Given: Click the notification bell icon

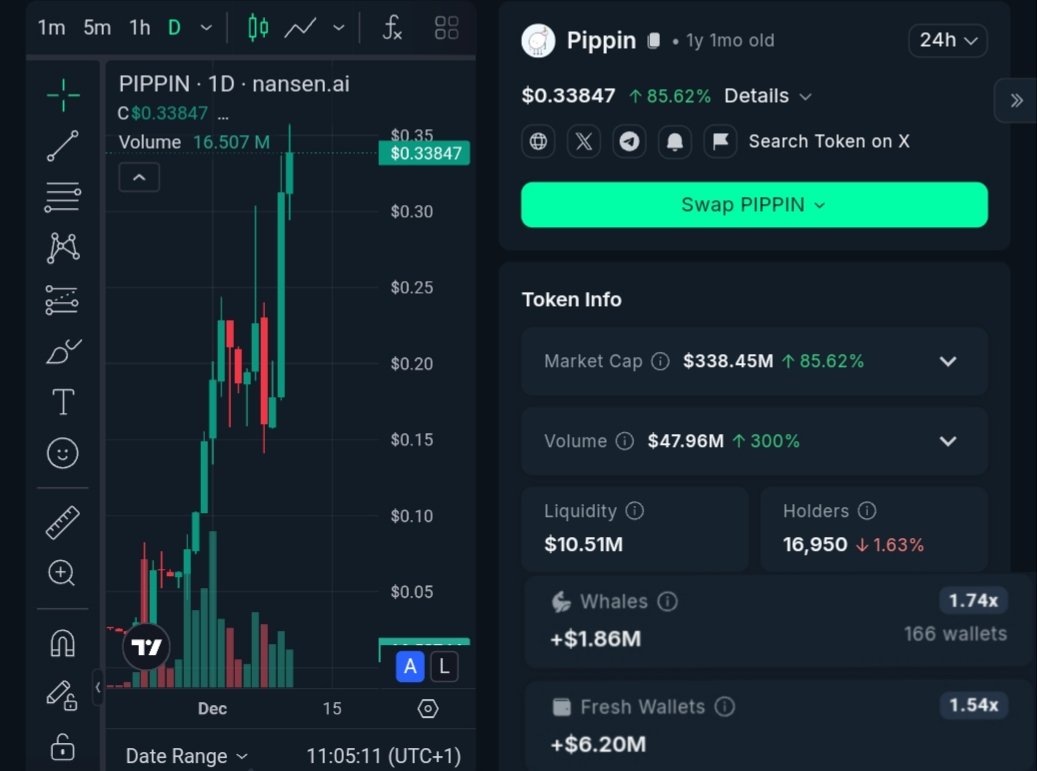Looking at the screenshot, I should pos(675,141).
